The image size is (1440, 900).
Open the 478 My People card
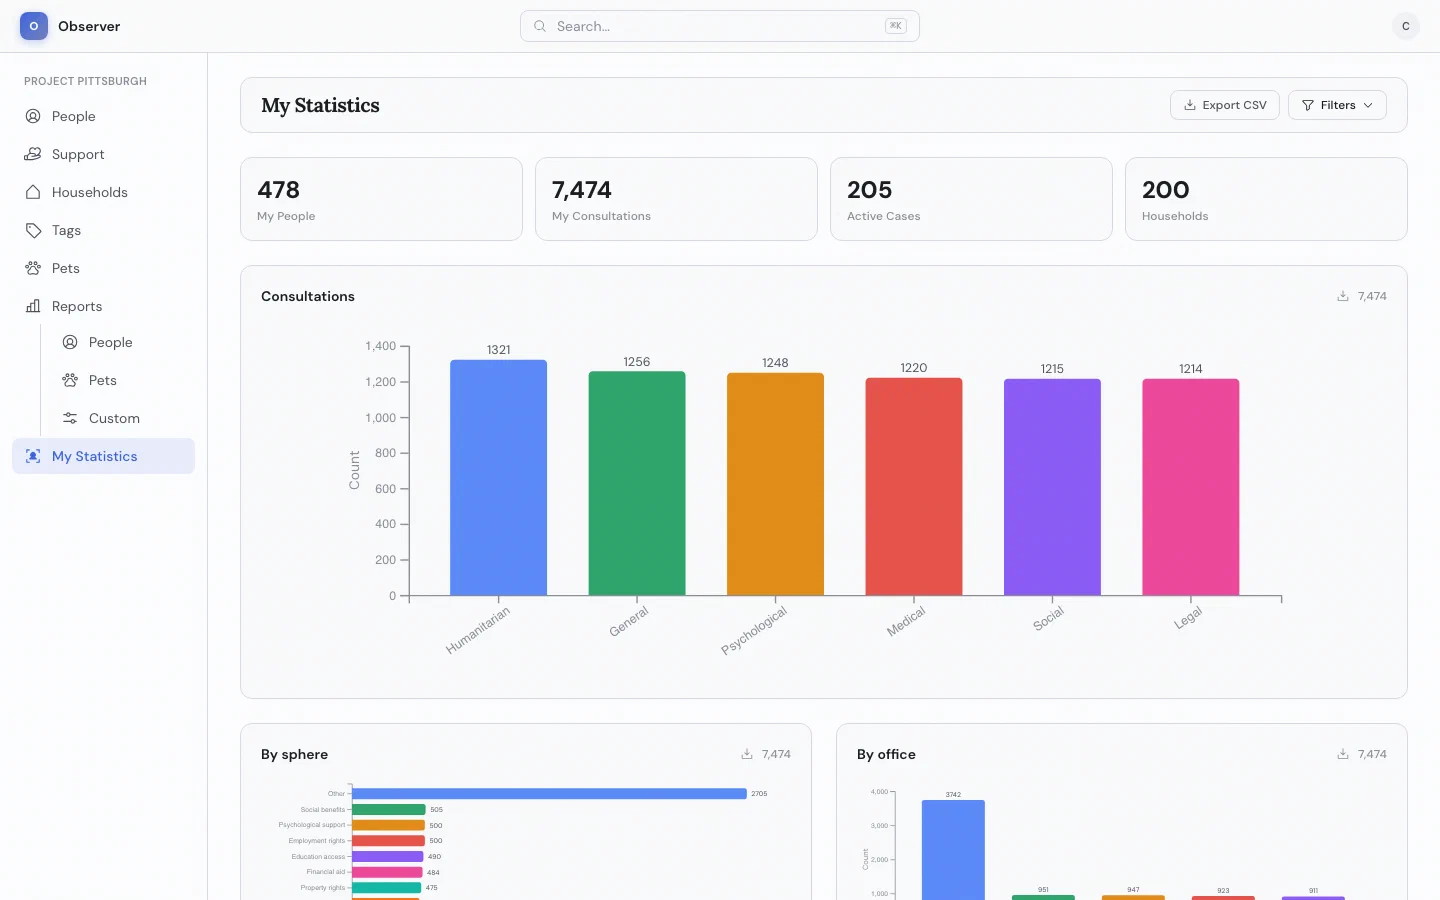[x=381, y=199]
